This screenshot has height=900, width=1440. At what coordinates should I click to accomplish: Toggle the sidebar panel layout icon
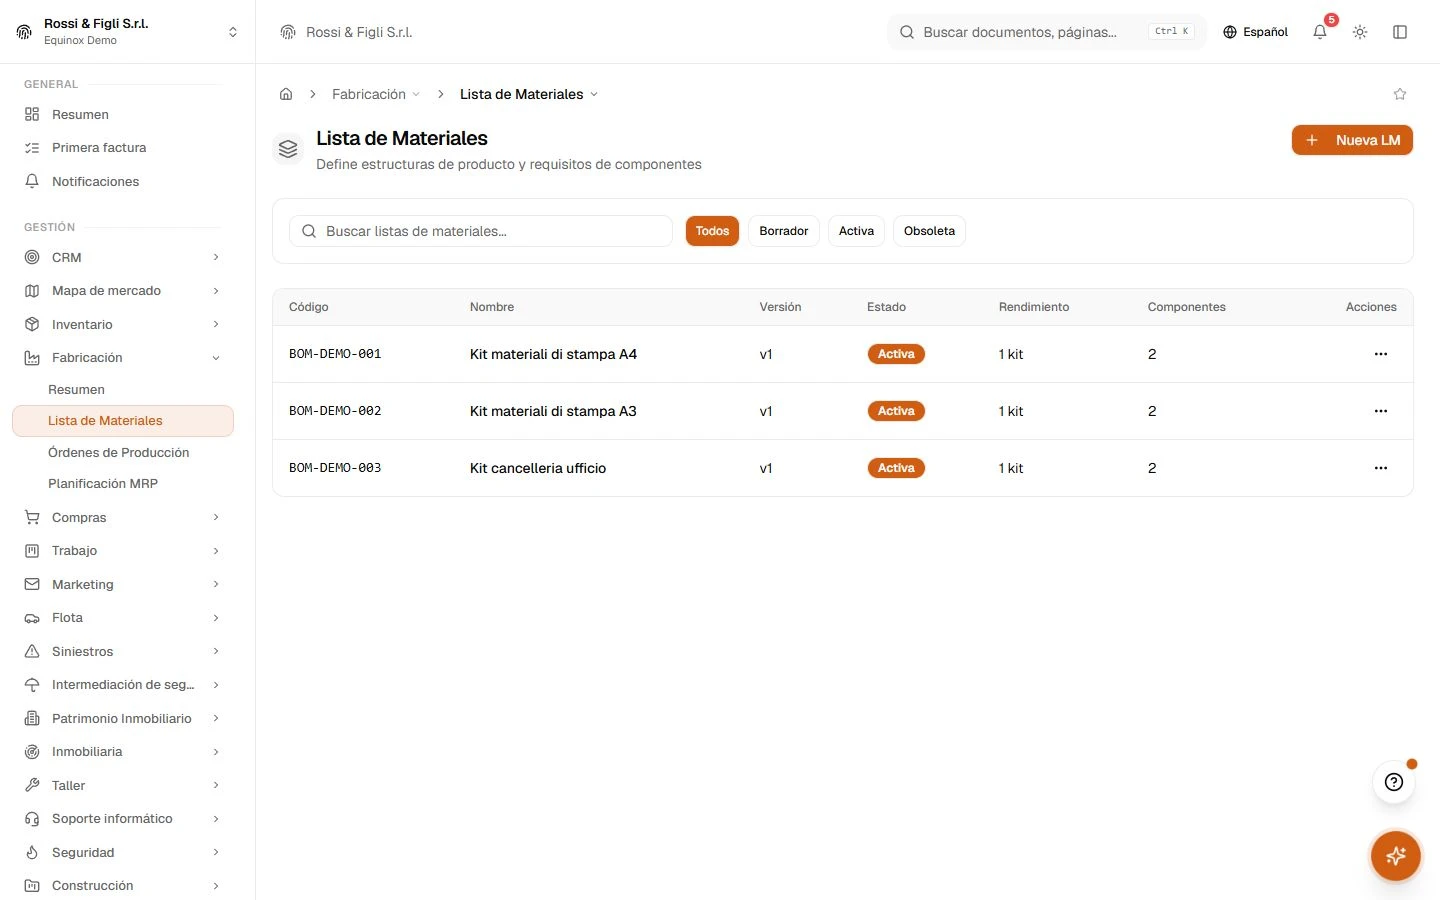click(x=1400, y=32)
